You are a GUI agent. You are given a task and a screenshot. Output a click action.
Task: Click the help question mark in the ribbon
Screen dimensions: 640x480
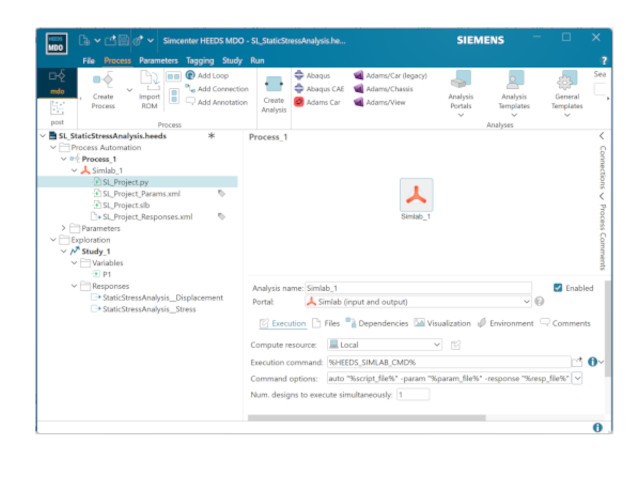(x=604, y=61)
